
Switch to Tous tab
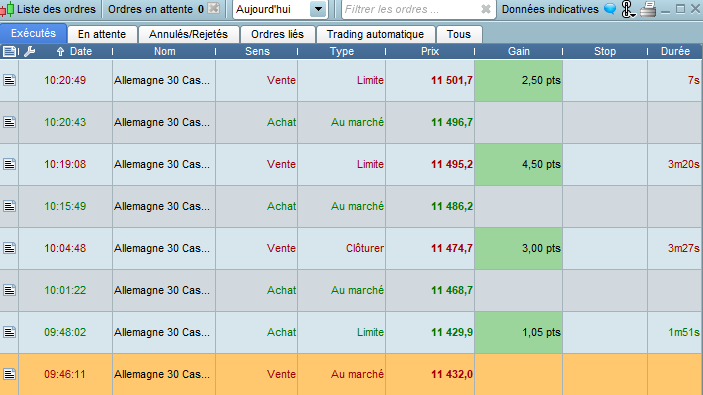click(x=459, y=35)
